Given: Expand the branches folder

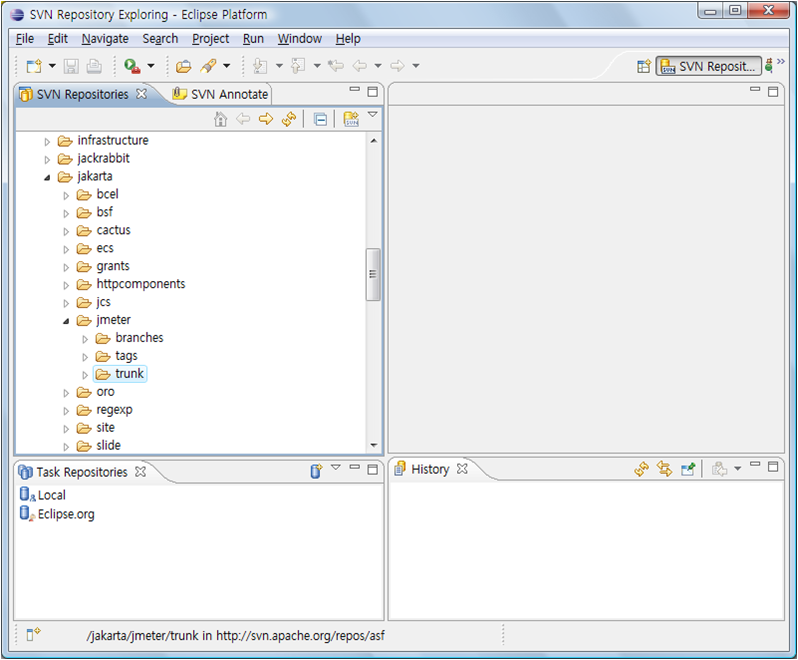Looking at the screenshot, I should (x=85, y=339).
